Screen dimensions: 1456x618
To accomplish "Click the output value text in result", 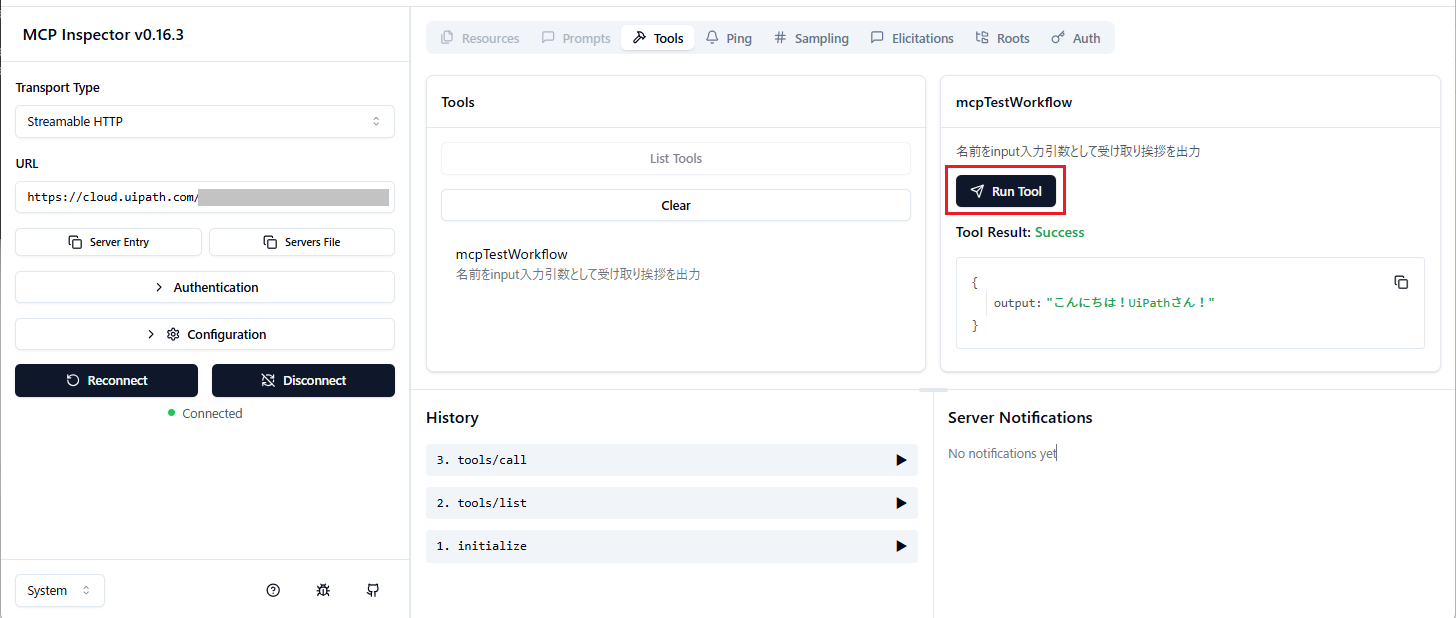I will pos(1130,302).
